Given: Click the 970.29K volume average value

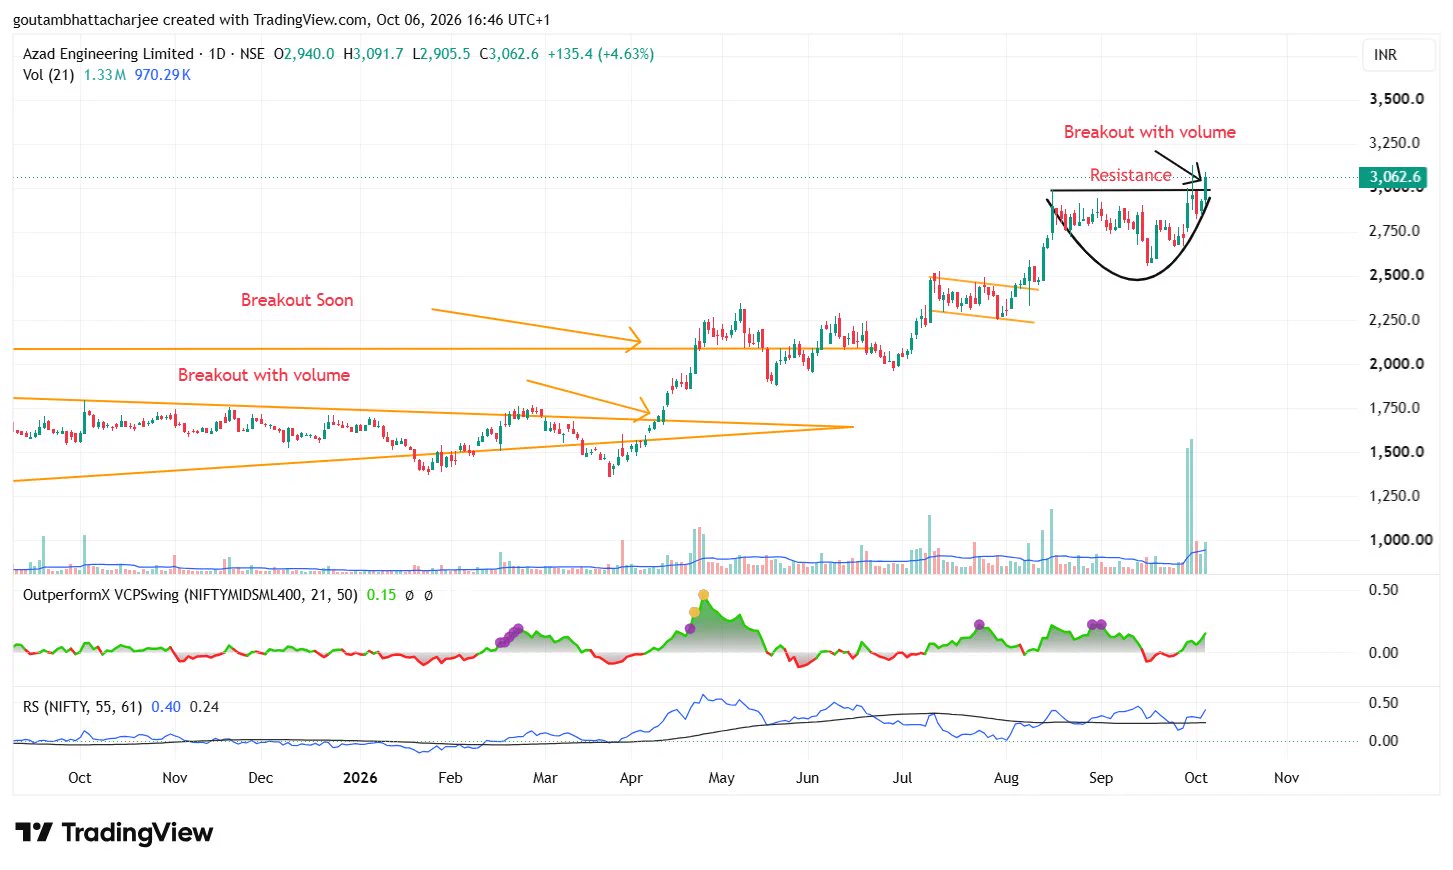Looking at the screenshot, I should pos(162,75).
